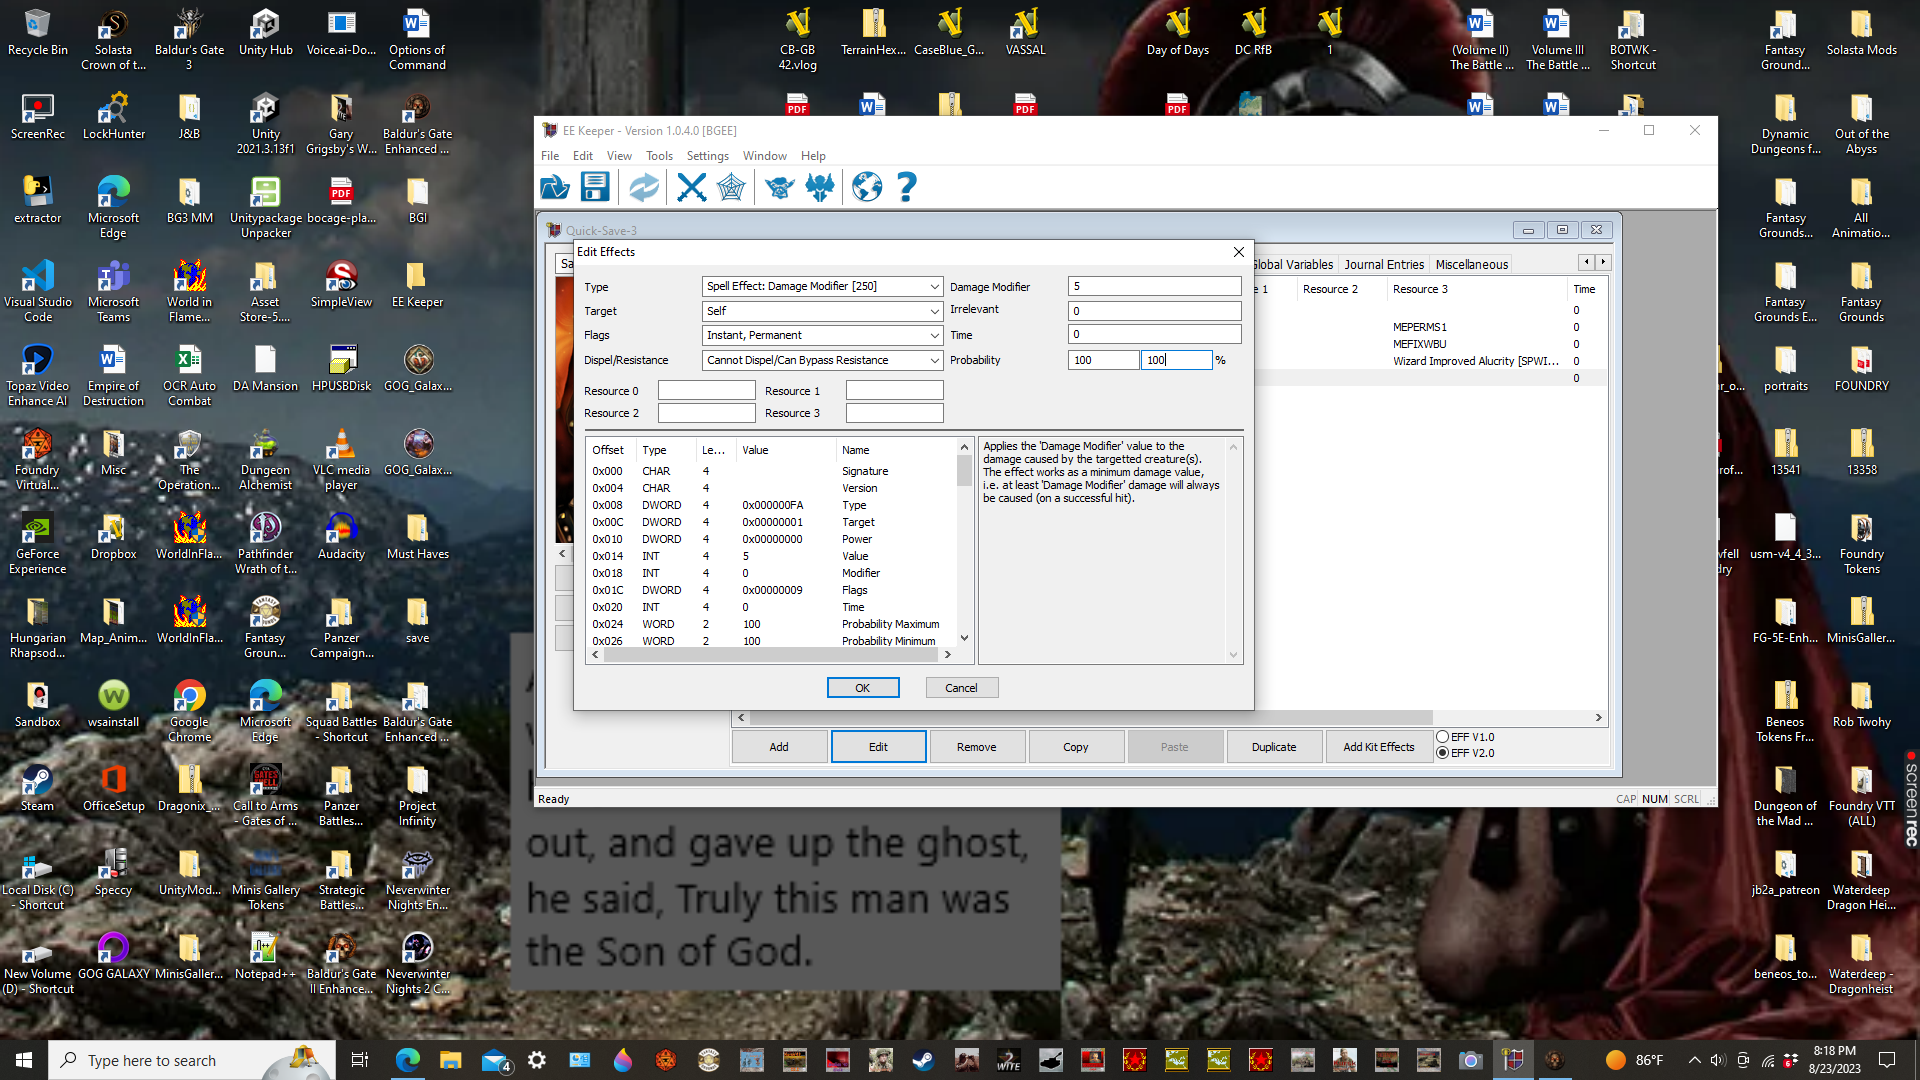Open Unity Hub desktop icon
Image resolution: width=1920 pixels, height=1080 pixels.
(x=265, y=33)
